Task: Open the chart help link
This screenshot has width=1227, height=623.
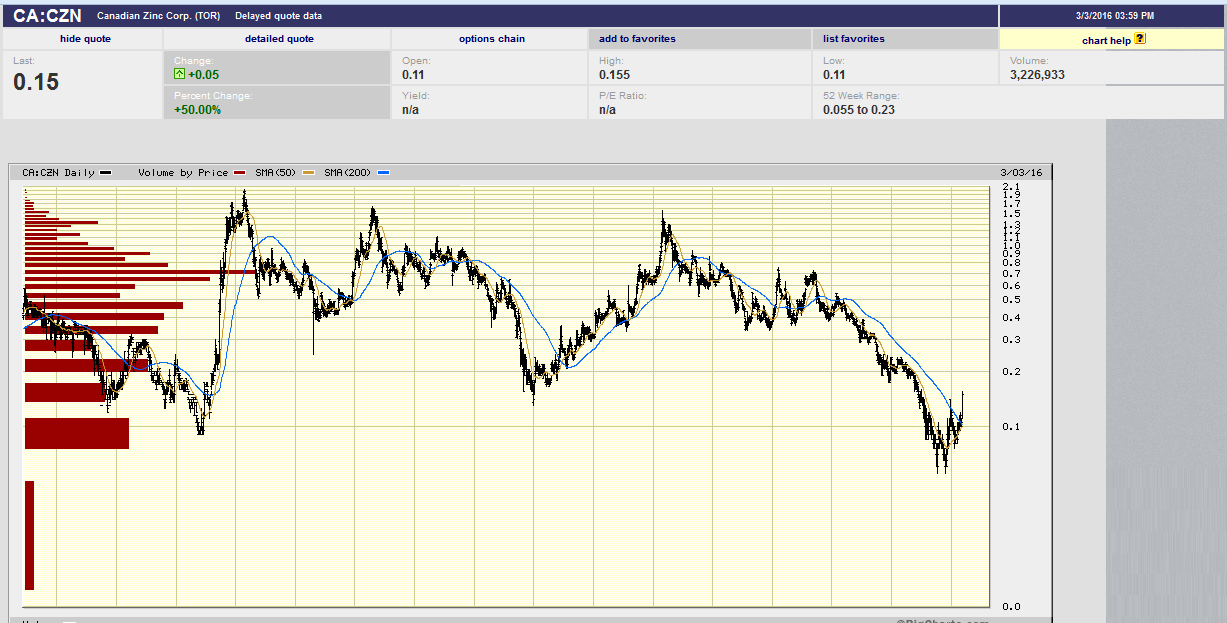Action: [x=1106, y=40]
